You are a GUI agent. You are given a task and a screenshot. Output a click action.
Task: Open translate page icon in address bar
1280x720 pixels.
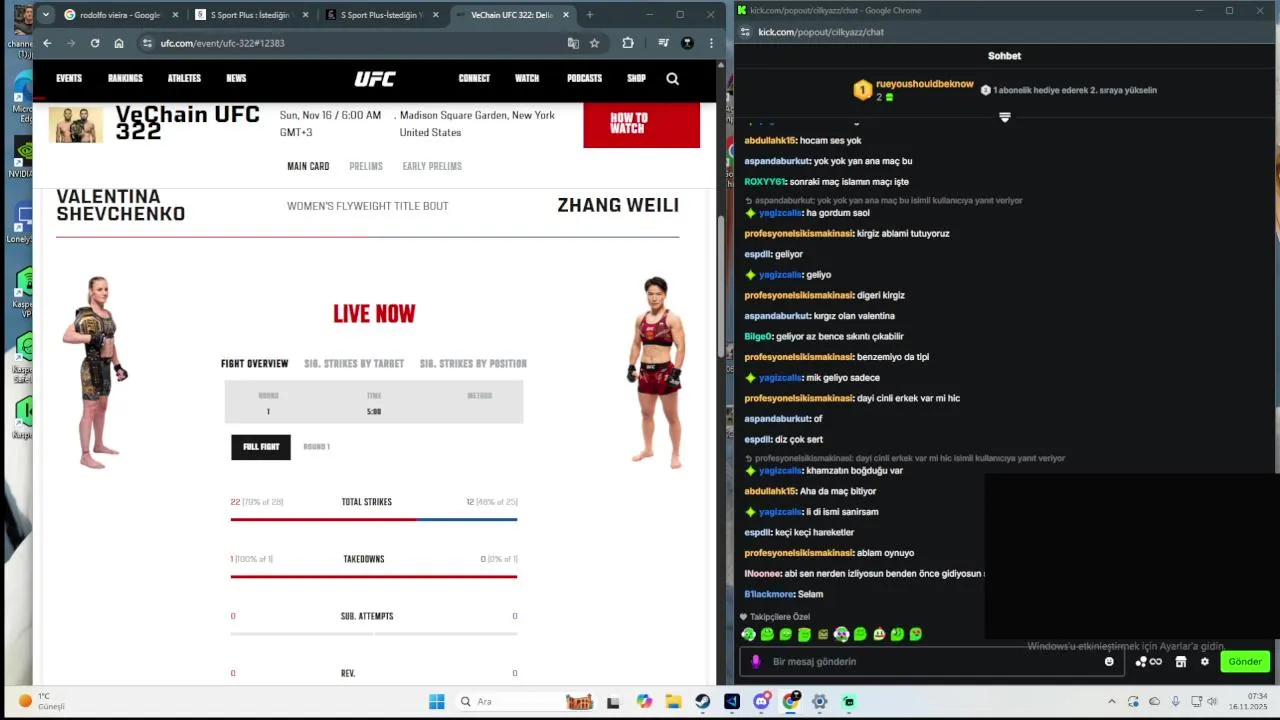[x=573, y=43]
